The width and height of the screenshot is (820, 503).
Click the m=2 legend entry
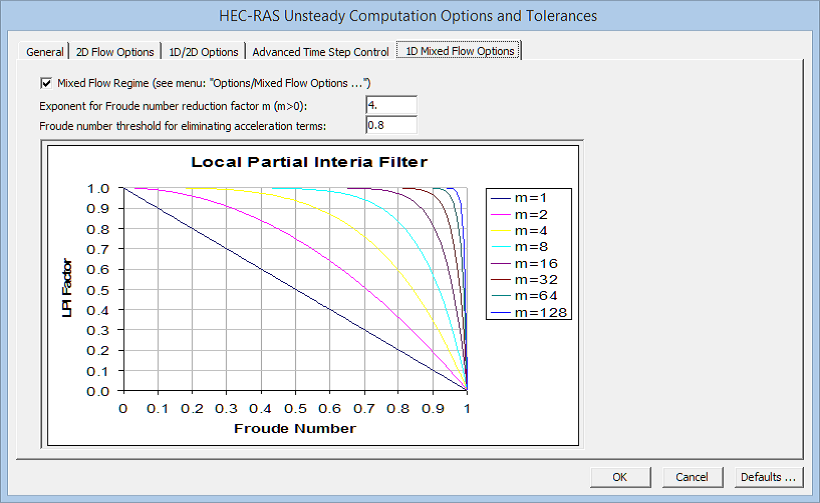click(519, 214)
